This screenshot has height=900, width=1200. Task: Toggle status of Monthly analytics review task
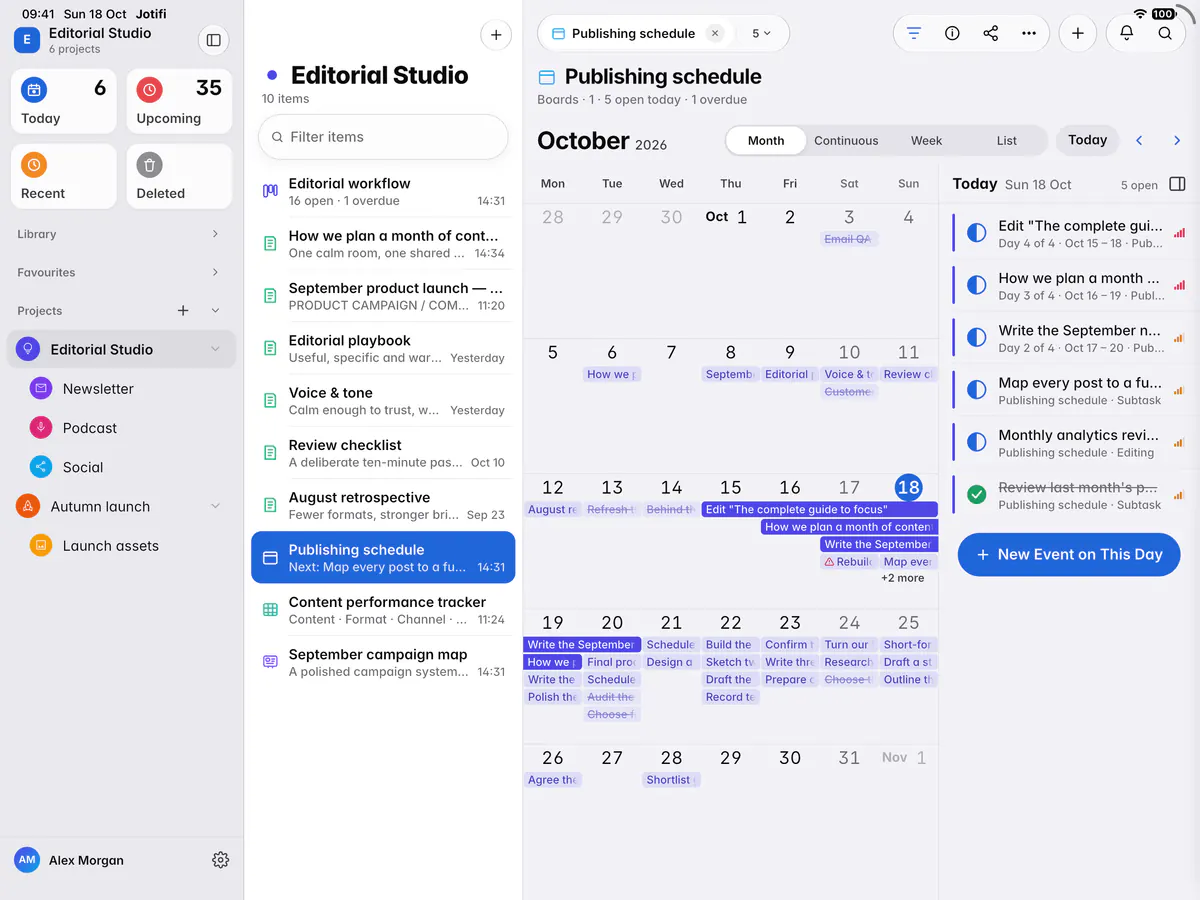click(x=977, y=442)
